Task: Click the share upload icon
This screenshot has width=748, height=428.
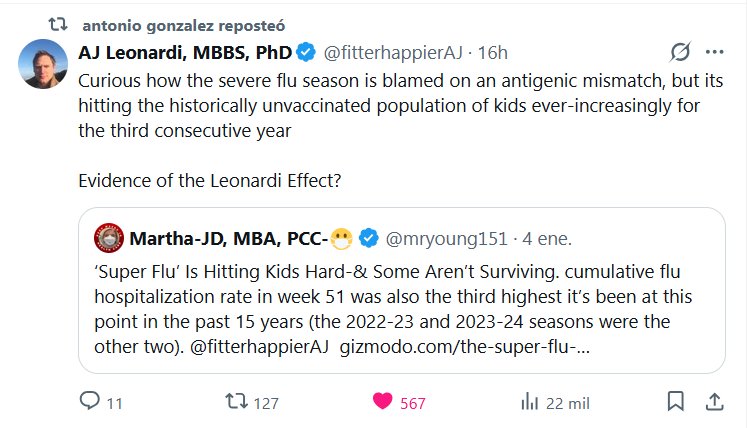Action: [x=714, y=402]
